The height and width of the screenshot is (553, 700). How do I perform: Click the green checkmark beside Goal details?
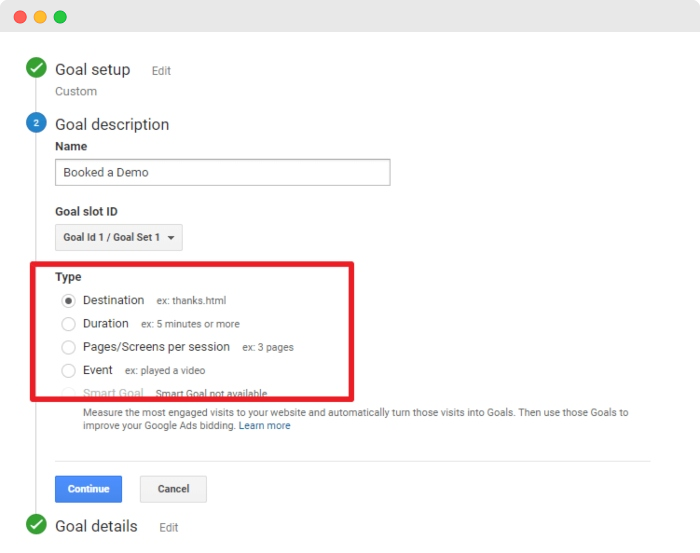pyautogui.click(x=37, y=525)
